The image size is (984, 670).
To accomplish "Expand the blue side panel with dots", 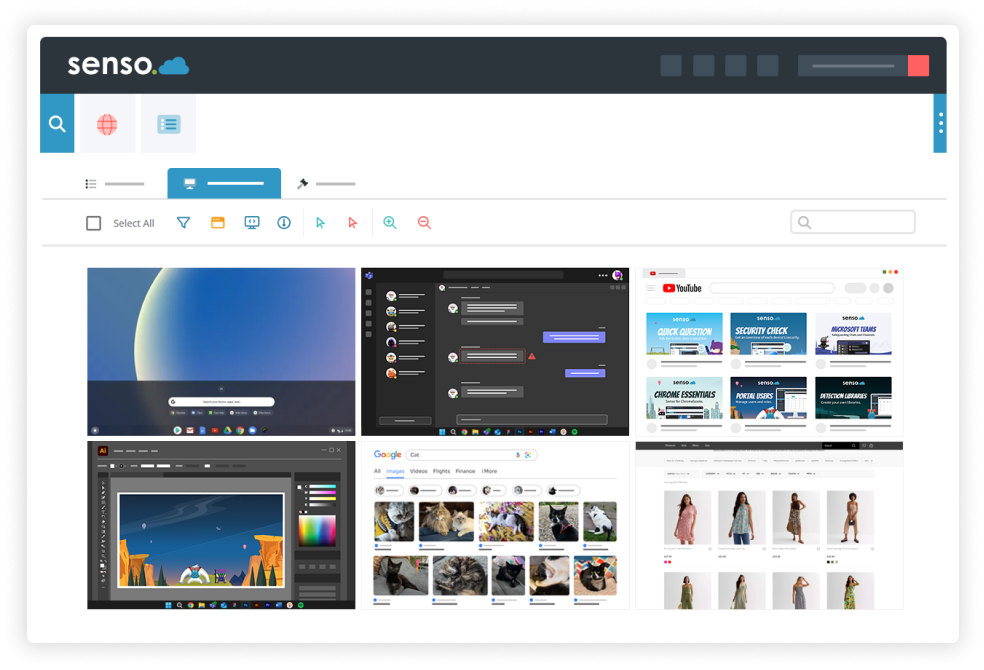I will (939, 122).
